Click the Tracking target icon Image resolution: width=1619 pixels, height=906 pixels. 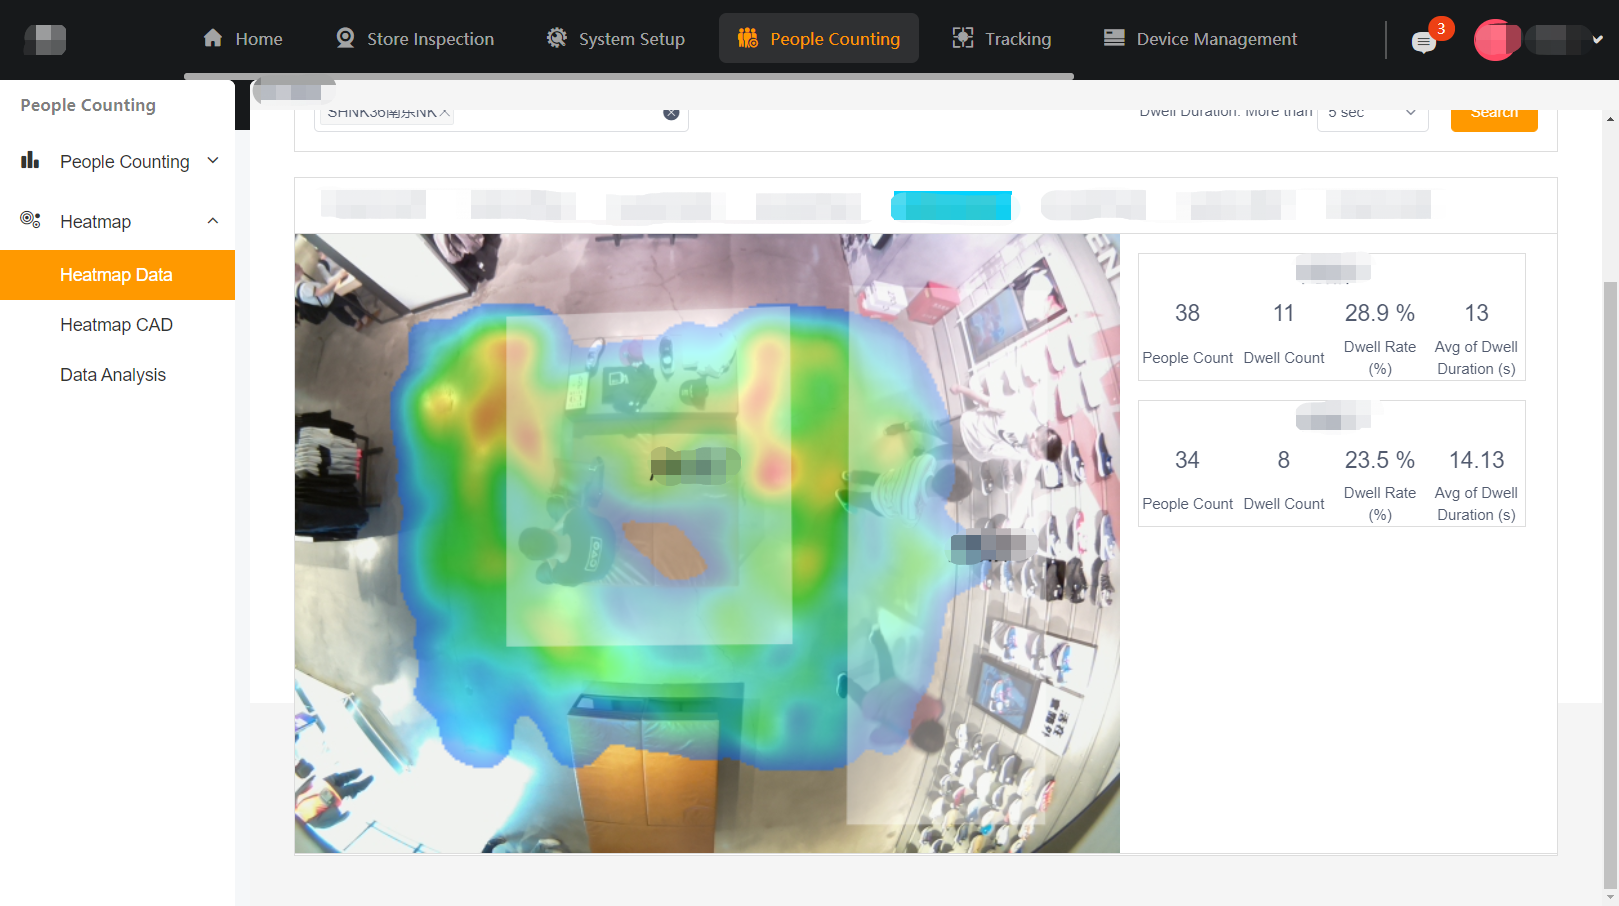(x=963, y=38)
